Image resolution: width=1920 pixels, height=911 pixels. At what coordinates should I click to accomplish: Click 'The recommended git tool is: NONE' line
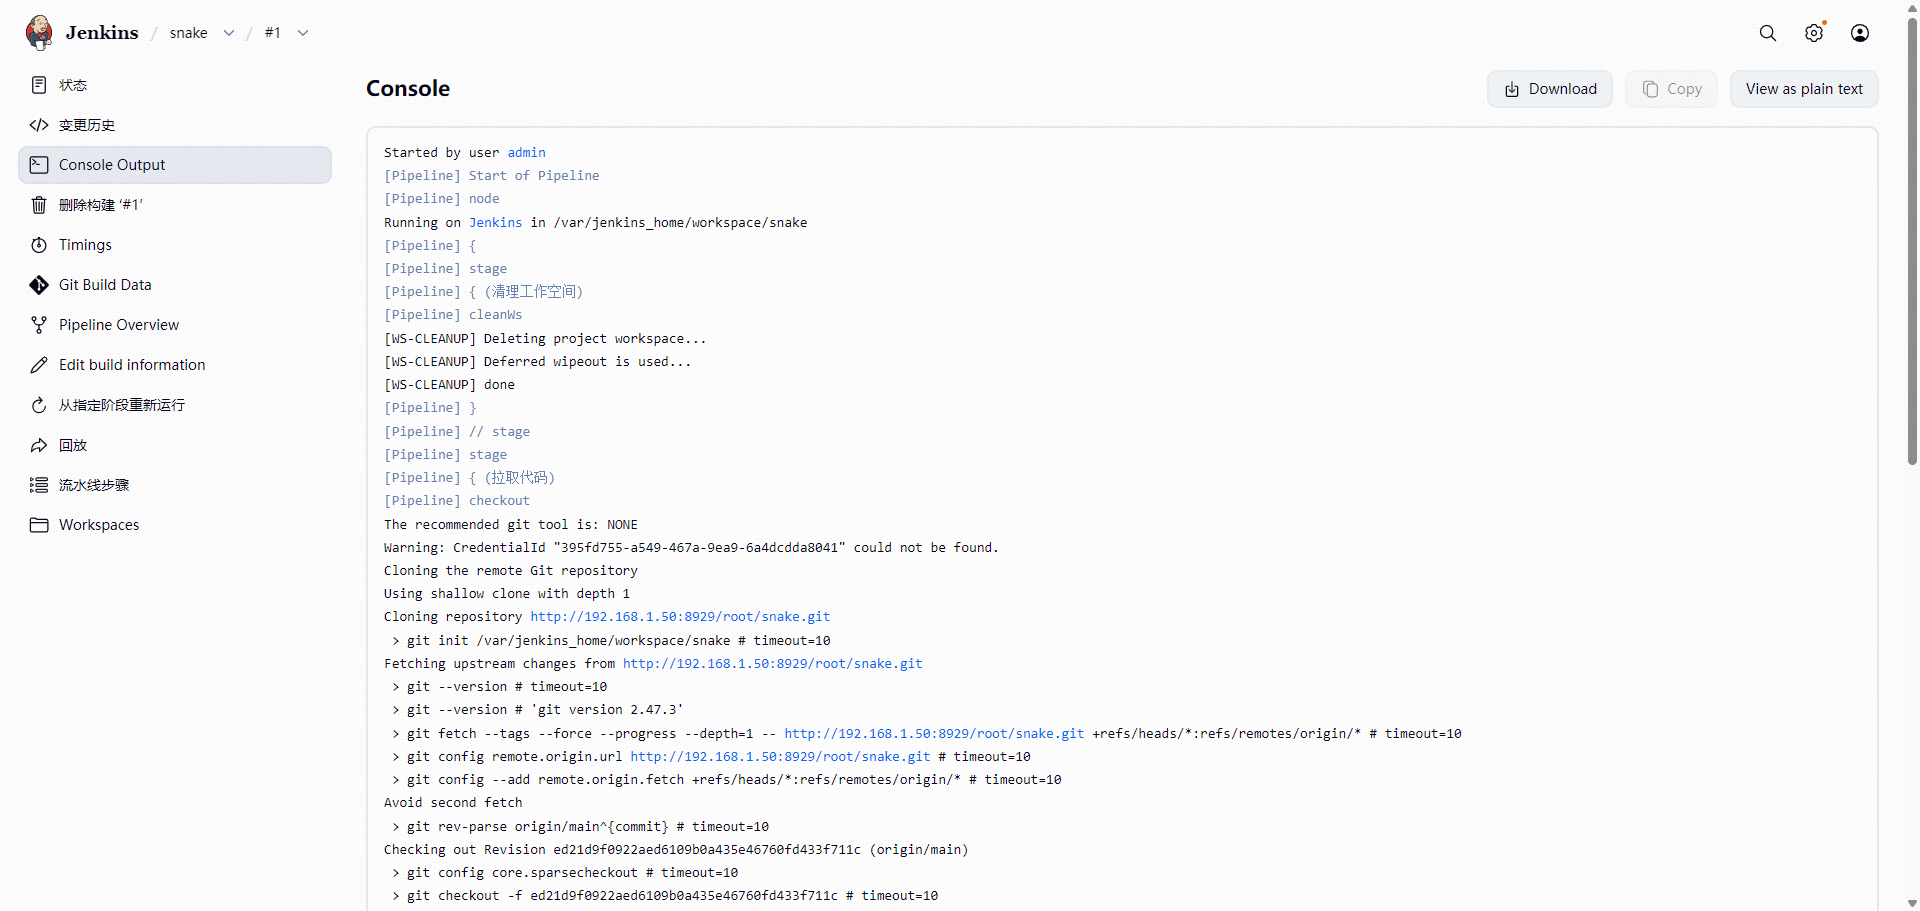coord(511,525)
